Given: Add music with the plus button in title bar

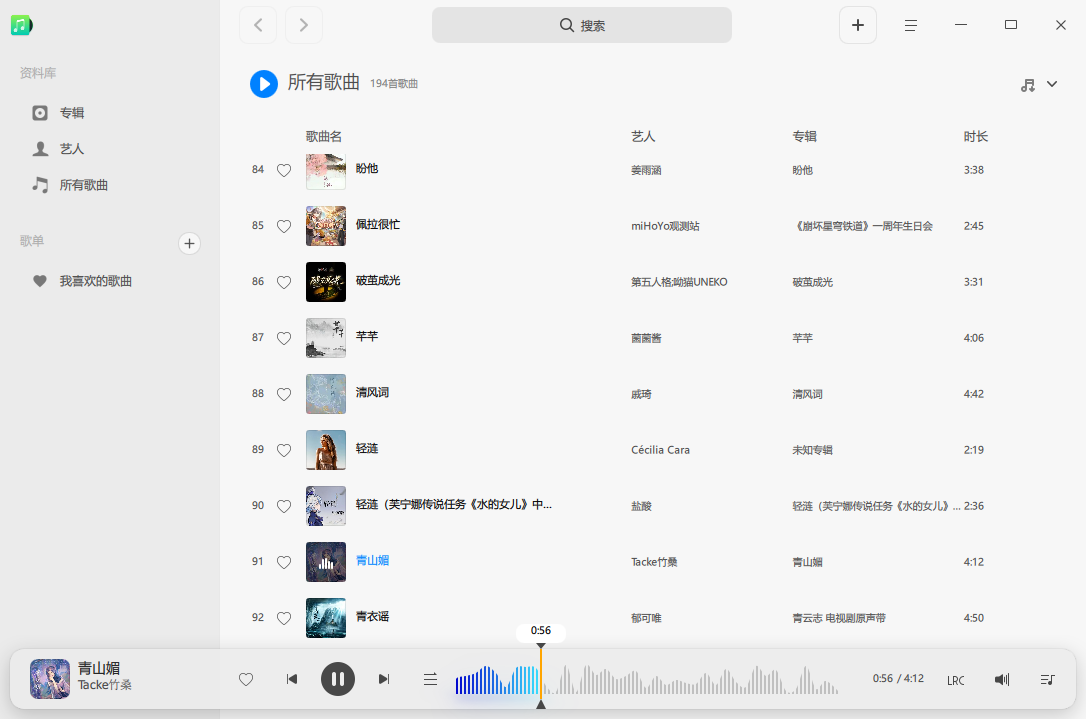Looking at the screenshot, I should [x=857, y=26].
